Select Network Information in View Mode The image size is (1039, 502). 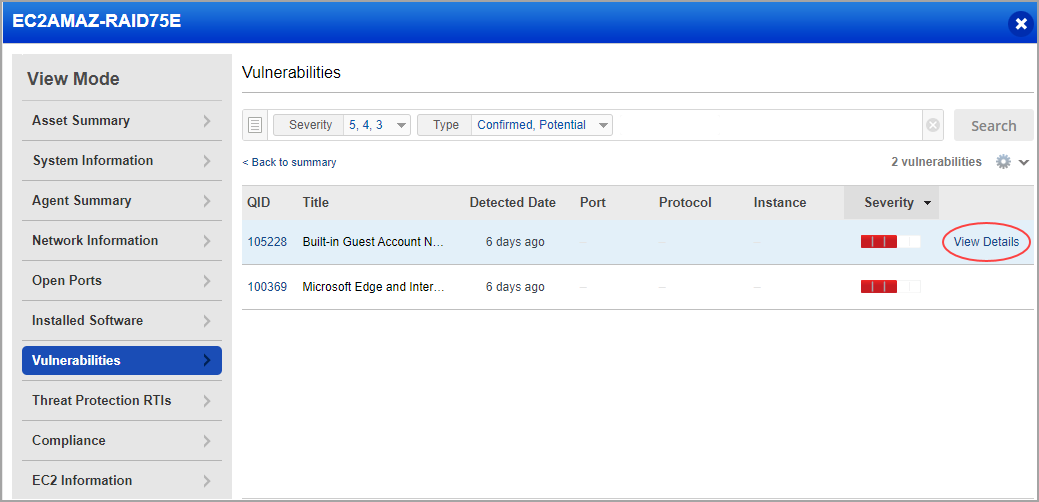coord(122,240)
